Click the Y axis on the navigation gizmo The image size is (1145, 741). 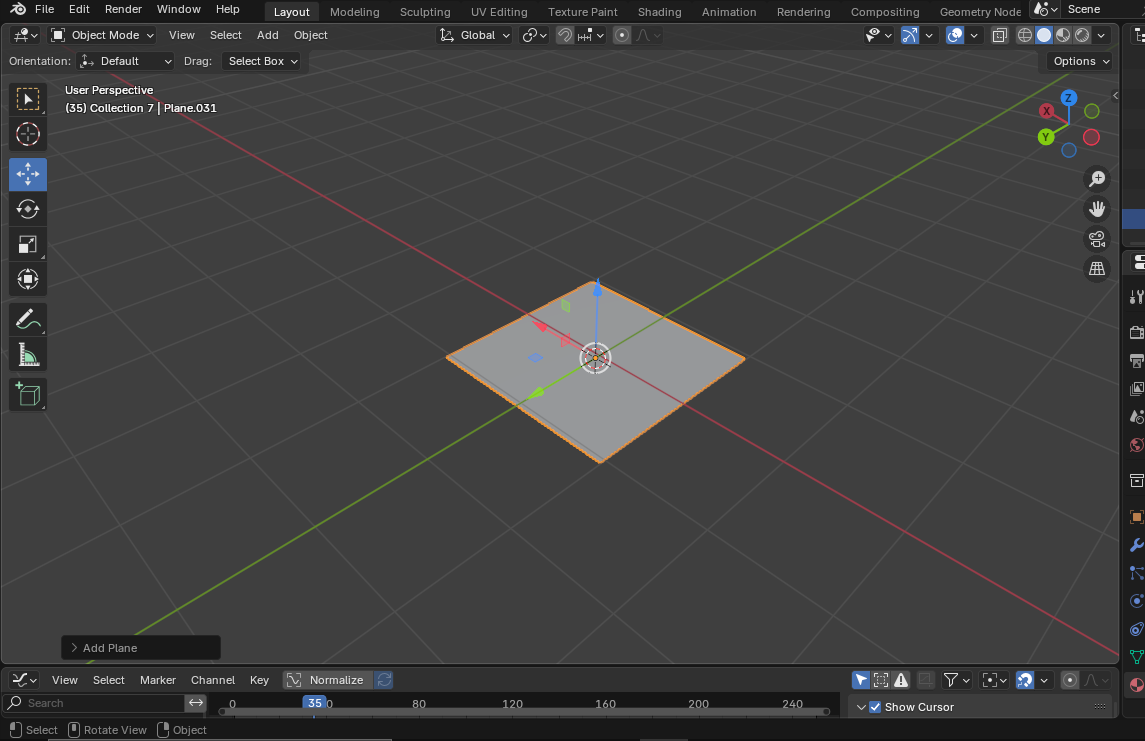pos(1046,137)
